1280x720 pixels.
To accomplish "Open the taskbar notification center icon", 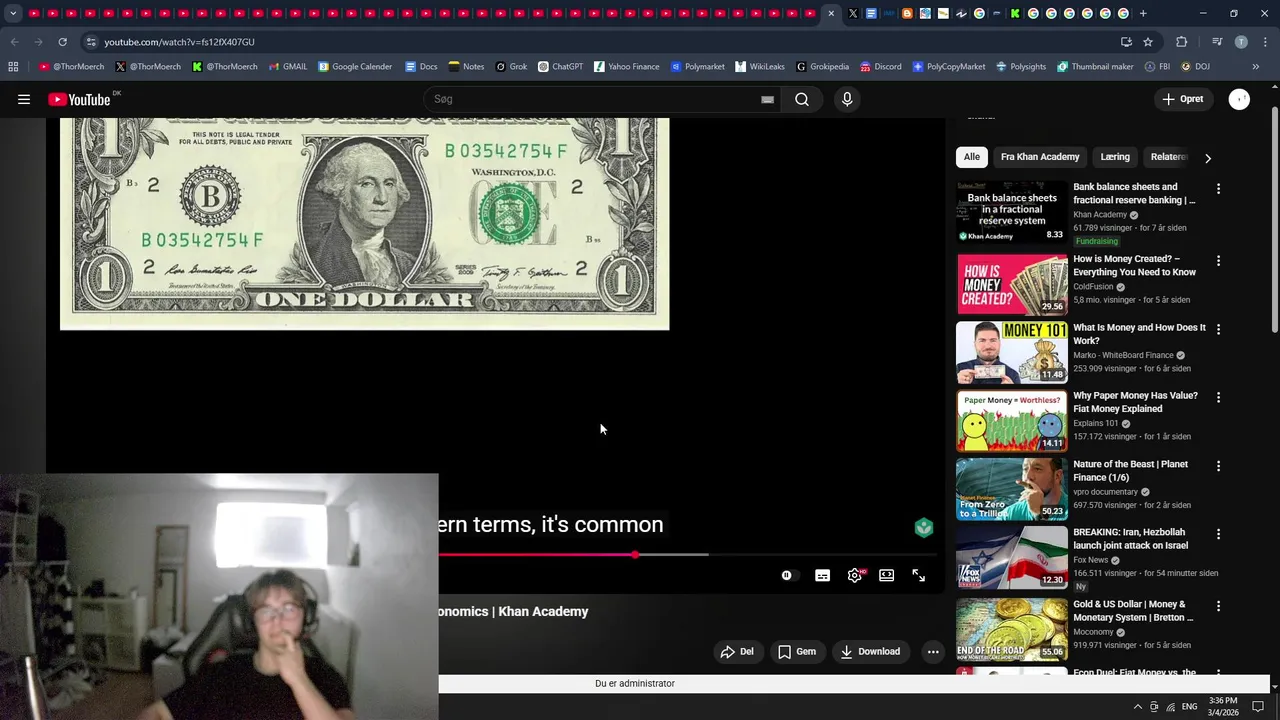I will [x=1258, y=706].
